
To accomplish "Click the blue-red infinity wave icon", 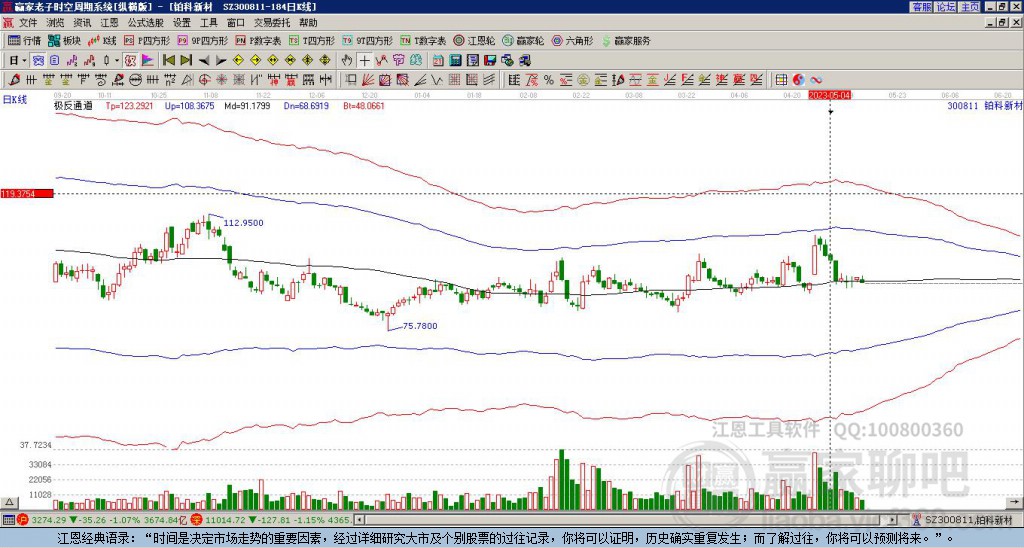I will [816, 80].
